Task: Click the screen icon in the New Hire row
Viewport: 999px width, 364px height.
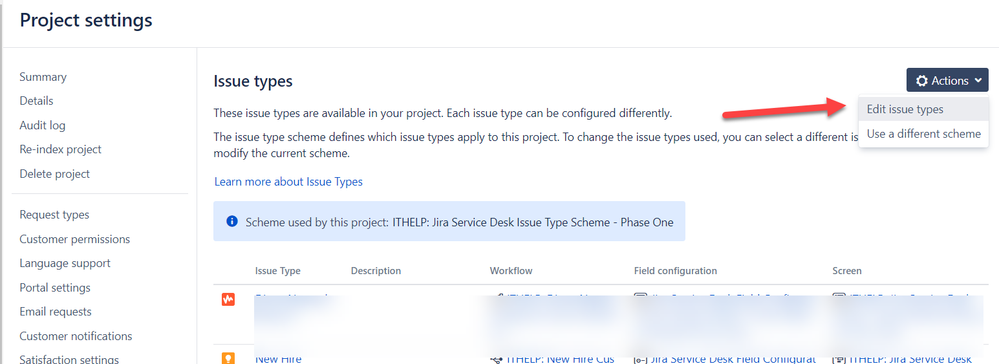Action: pyautogui.click(x=839, y=360)
